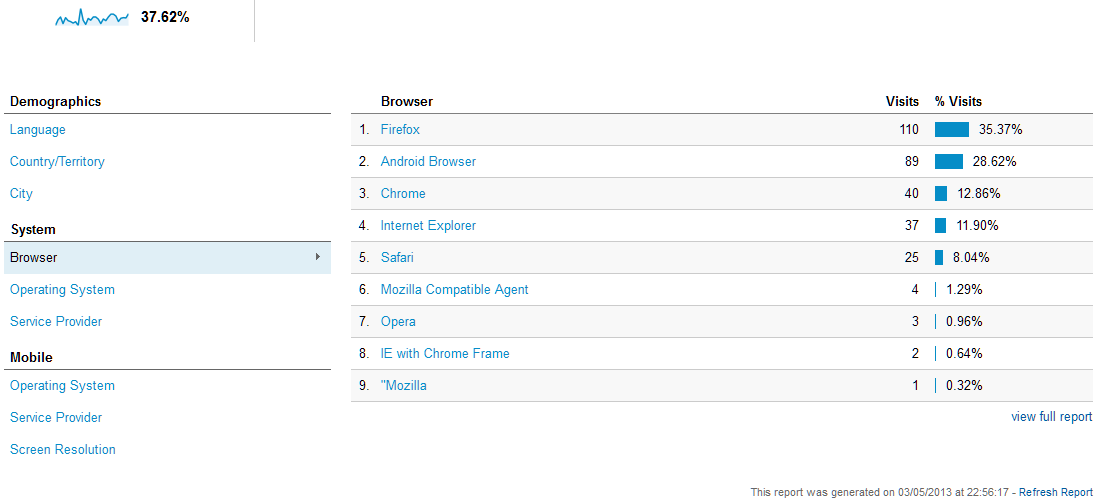Image resolution: width=1102 pixels, height=501 pixels.
Task: Open the Firefox browser link
Action: 401,129
